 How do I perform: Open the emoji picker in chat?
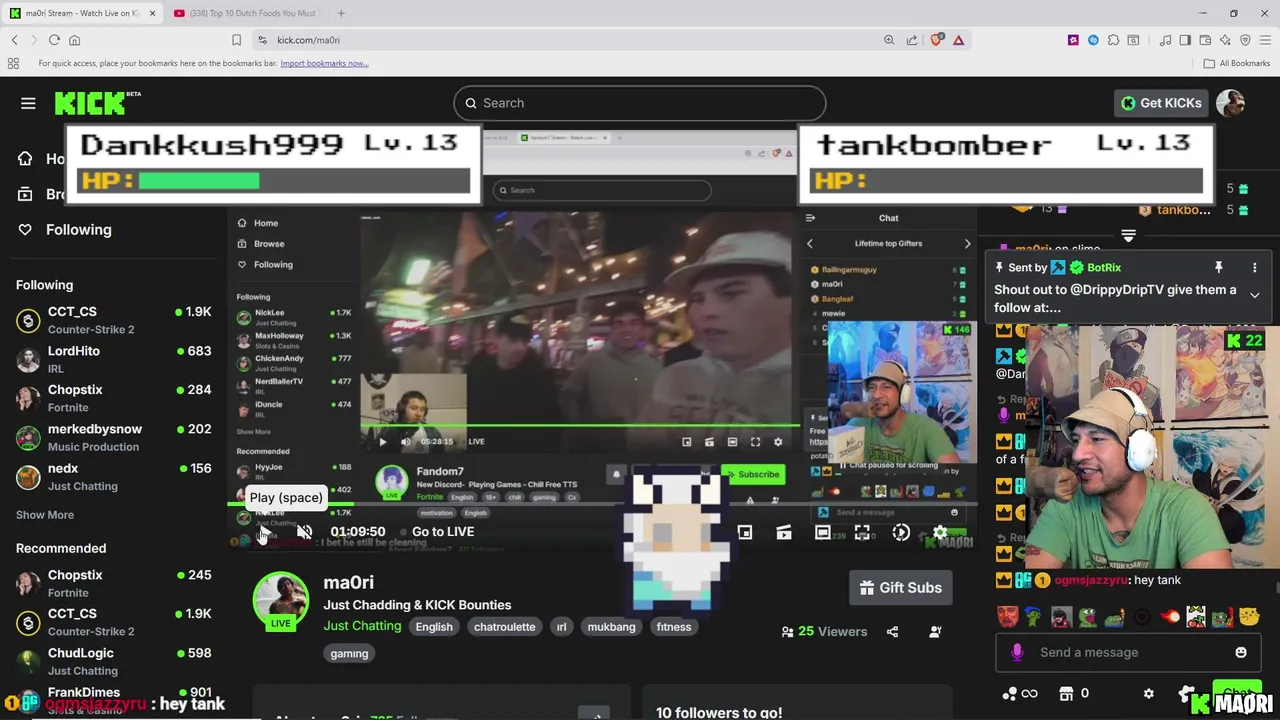click(1241, 652)
